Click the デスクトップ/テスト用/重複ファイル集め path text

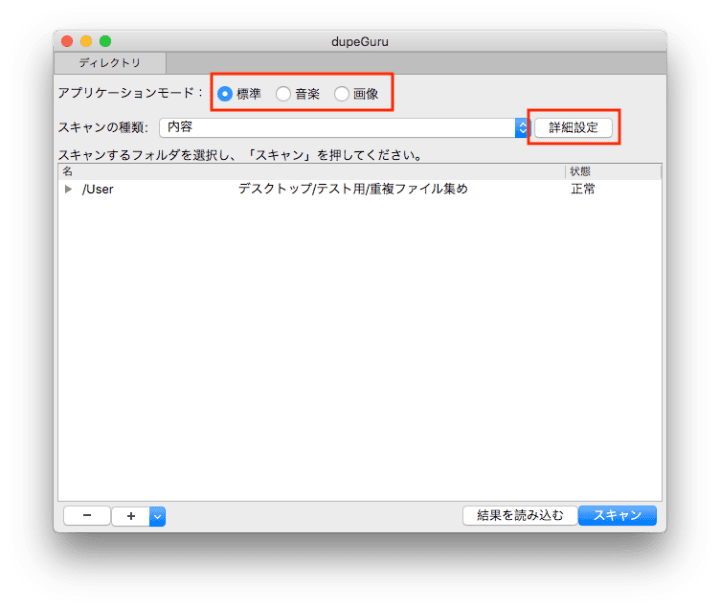pyautogui.click(x=353, y=189)
